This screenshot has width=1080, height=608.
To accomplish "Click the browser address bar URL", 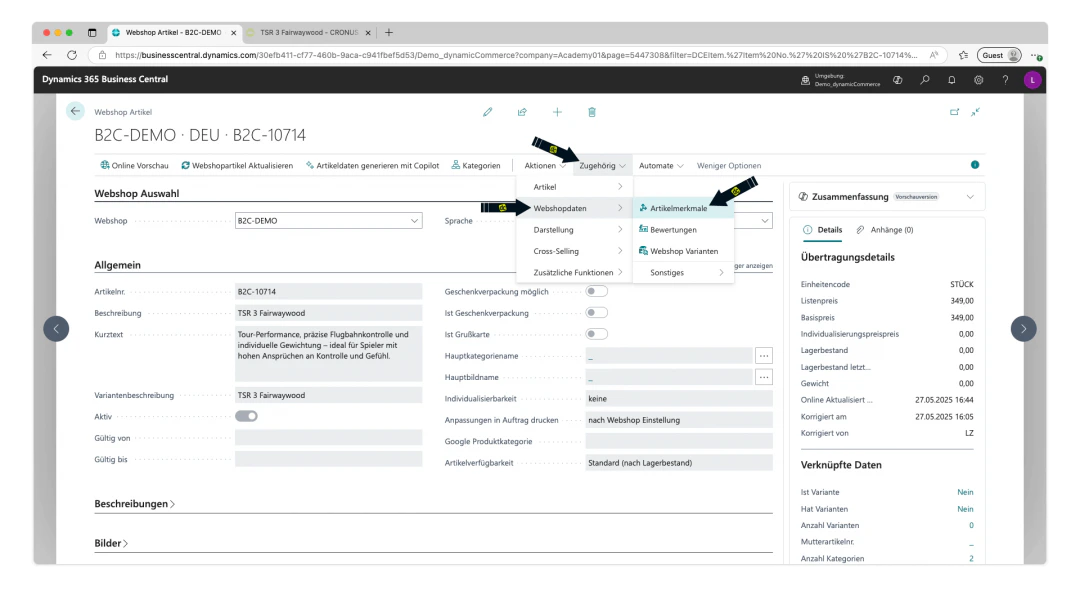I will [515, 55].
